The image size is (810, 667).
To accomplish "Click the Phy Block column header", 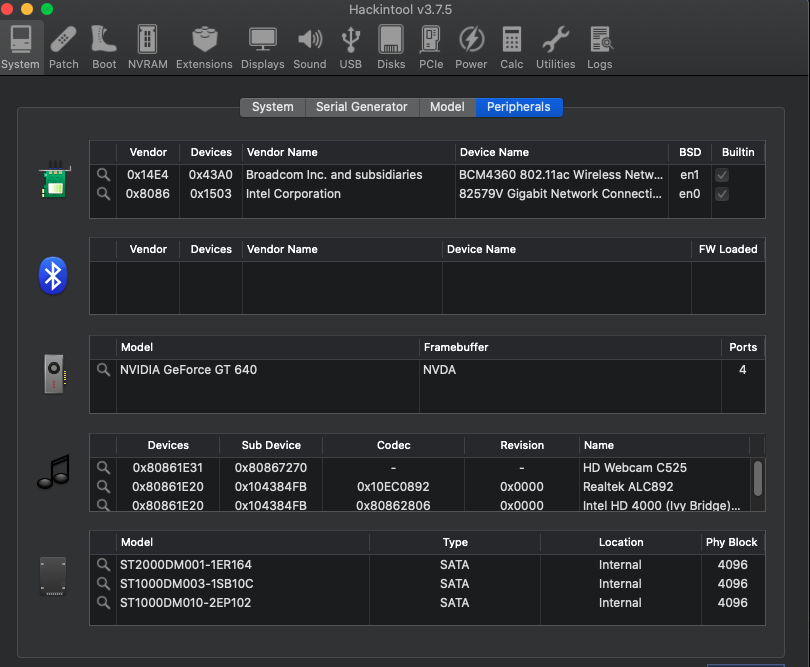I will [x=733, y=542].
